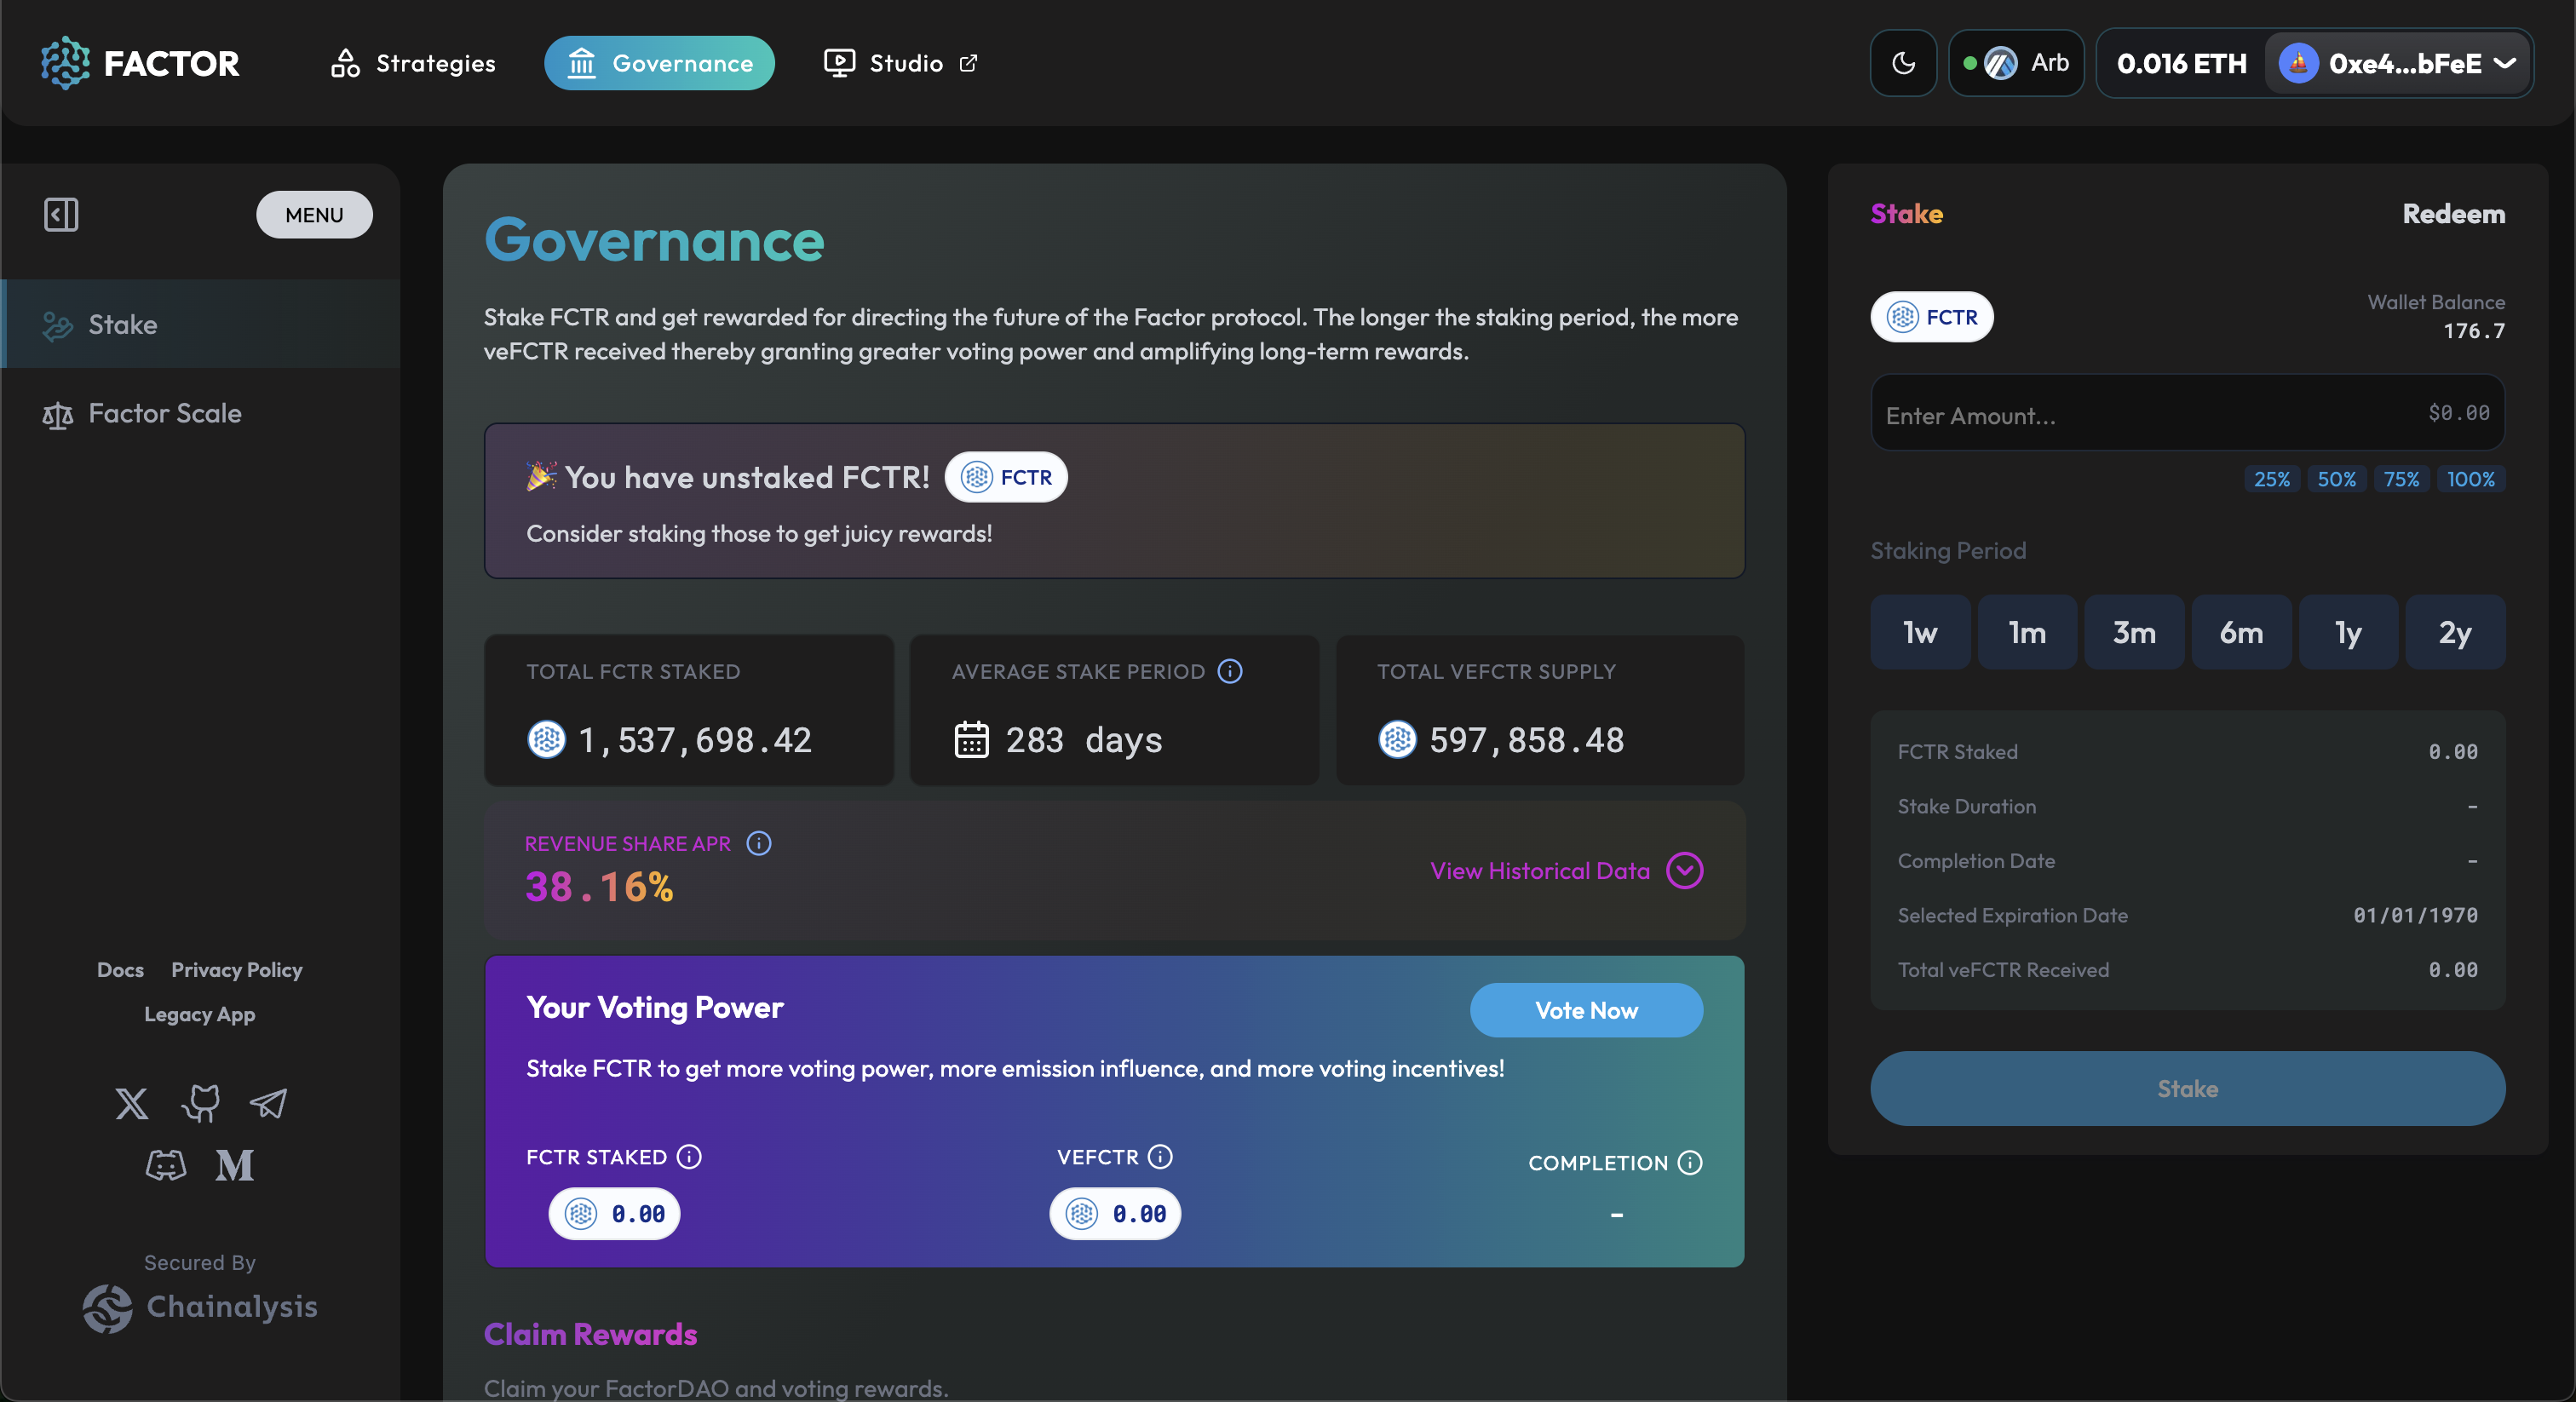Choose the 50% amount preset

point(2336,479)
